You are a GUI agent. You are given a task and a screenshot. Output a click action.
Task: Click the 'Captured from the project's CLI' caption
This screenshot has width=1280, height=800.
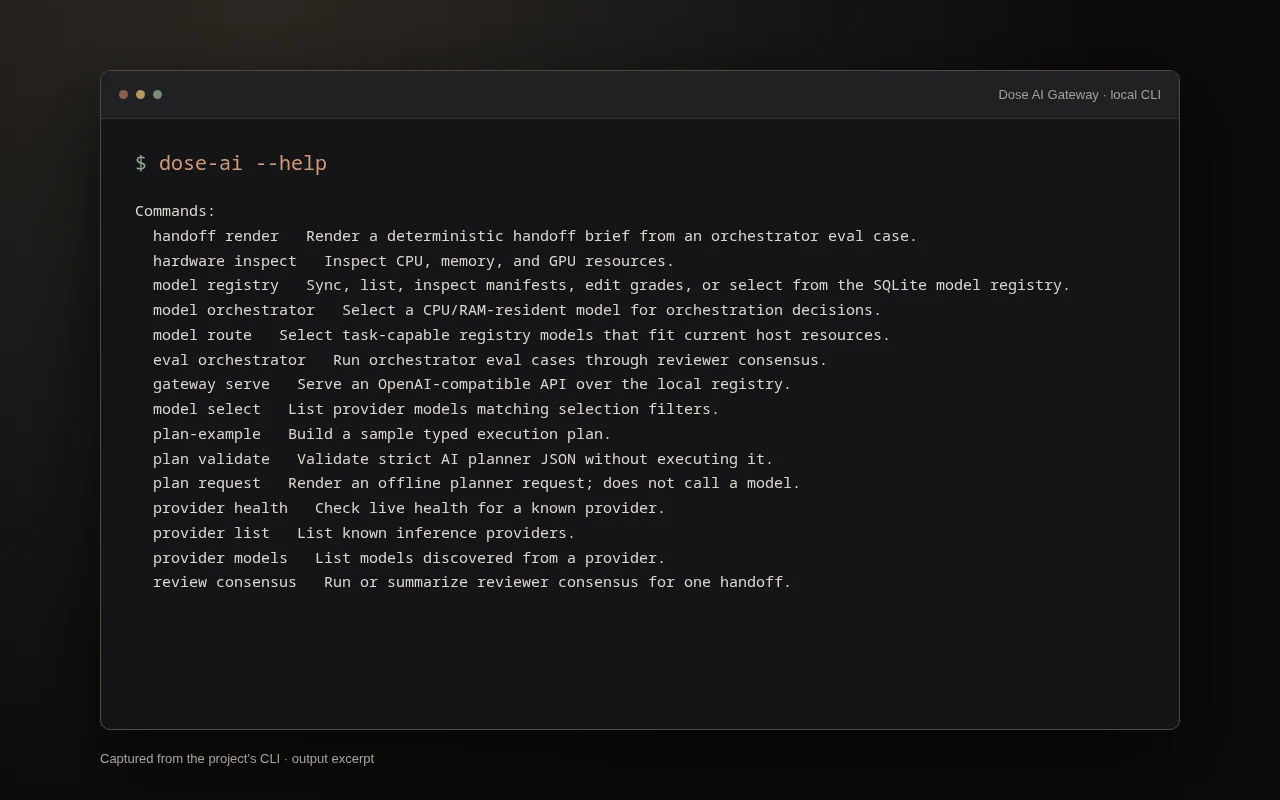click(237, 759)
